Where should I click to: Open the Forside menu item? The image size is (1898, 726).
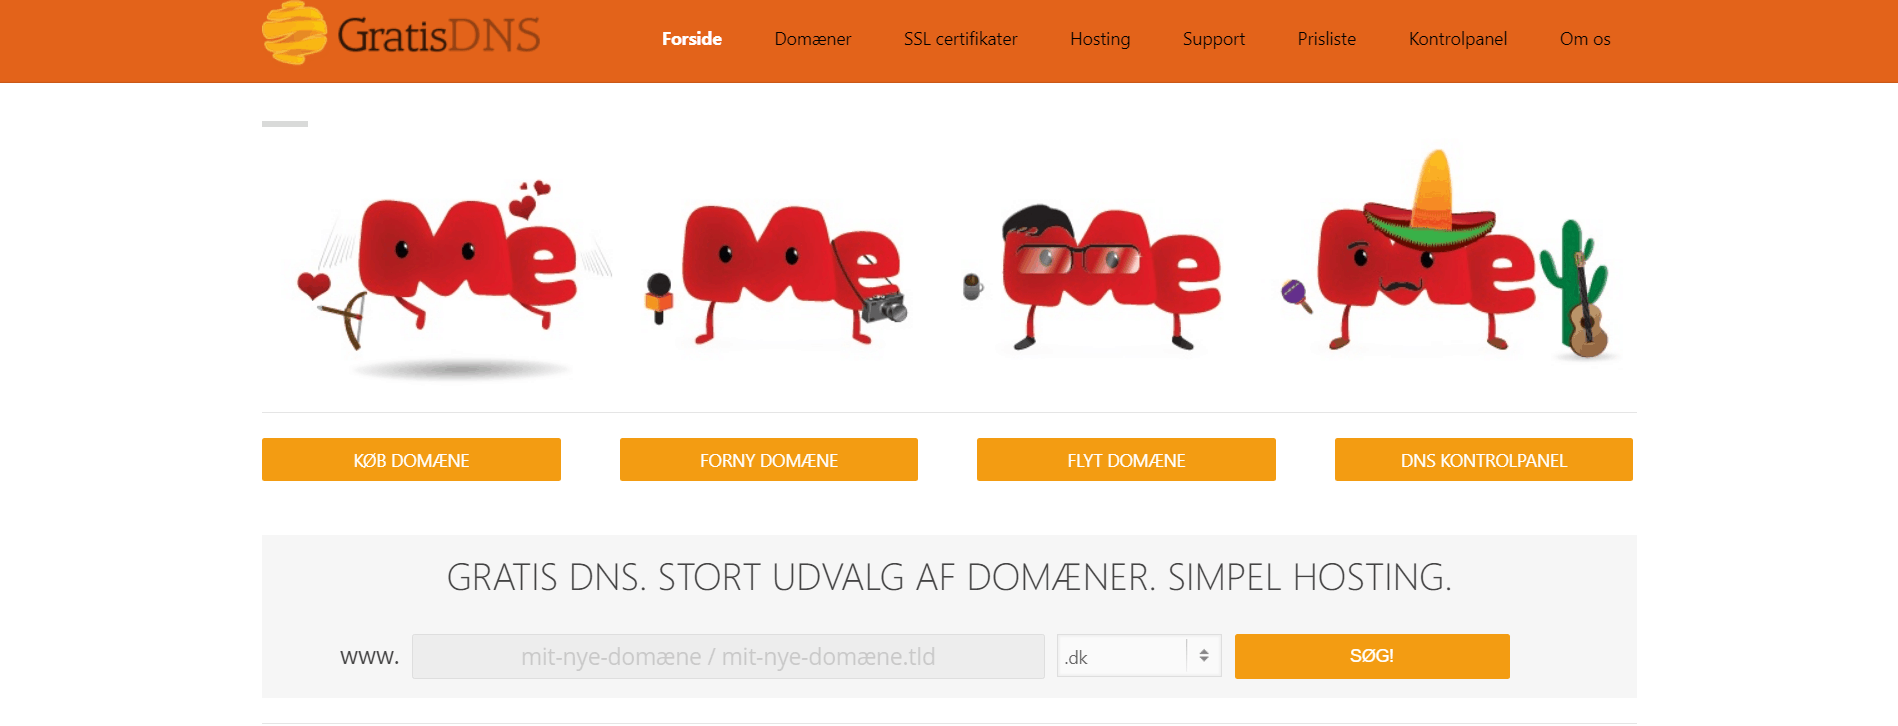click(x=691, y=39)
